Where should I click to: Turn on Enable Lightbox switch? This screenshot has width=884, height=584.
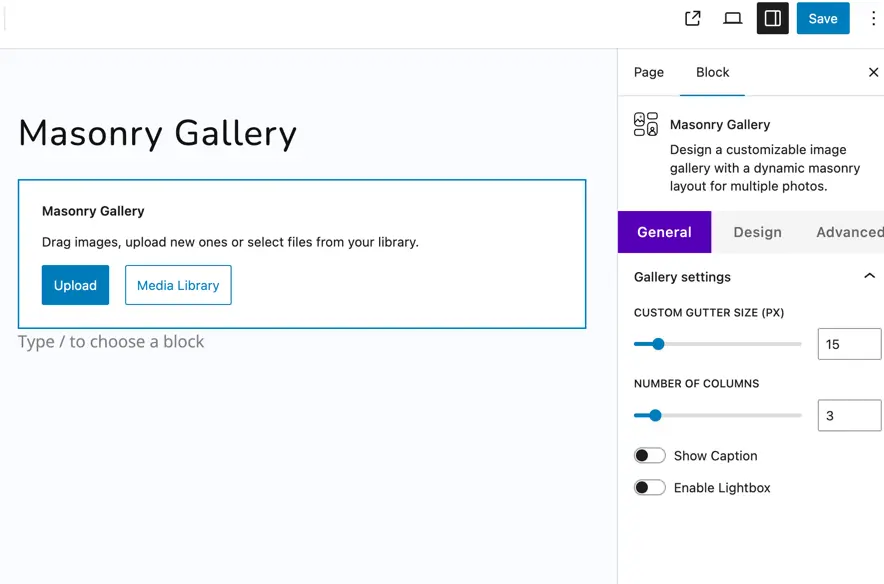pyautogui.click(x=649, y=488)
